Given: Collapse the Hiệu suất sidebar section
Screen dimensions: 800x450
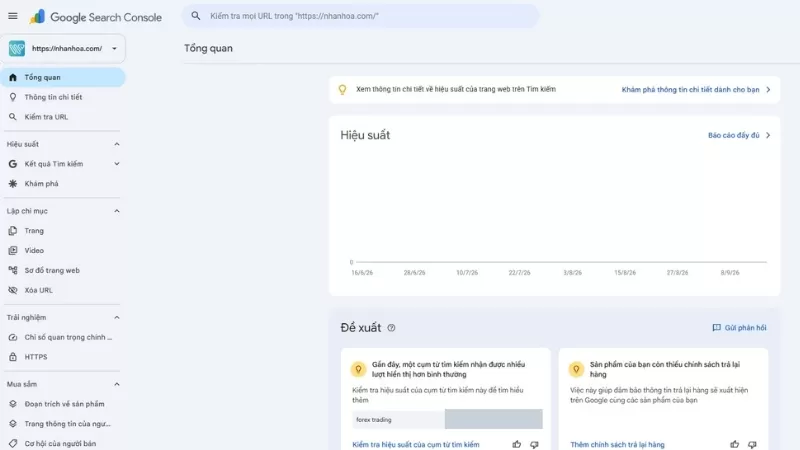Looking at the screenshot, I should (116, 144).
